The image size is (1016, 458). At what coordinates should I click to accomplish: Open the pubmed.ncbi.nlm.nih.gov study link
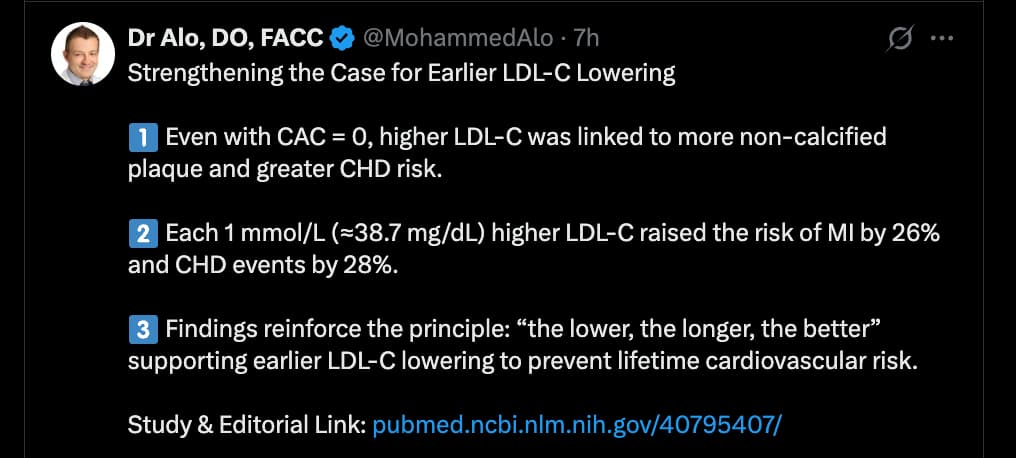pyautogui.click(x=575, y=425)
